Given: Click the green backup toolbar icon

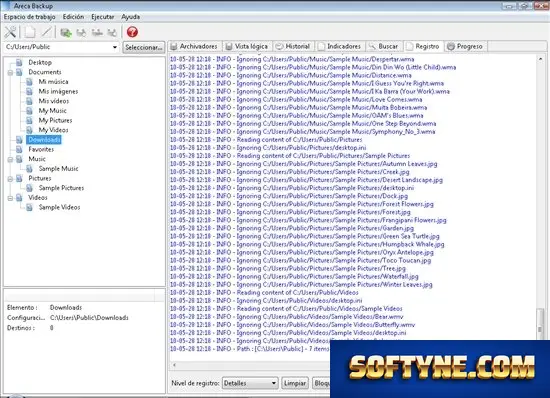Looking at the screenshot, I should pyautogui.click(x=66, y=33).
